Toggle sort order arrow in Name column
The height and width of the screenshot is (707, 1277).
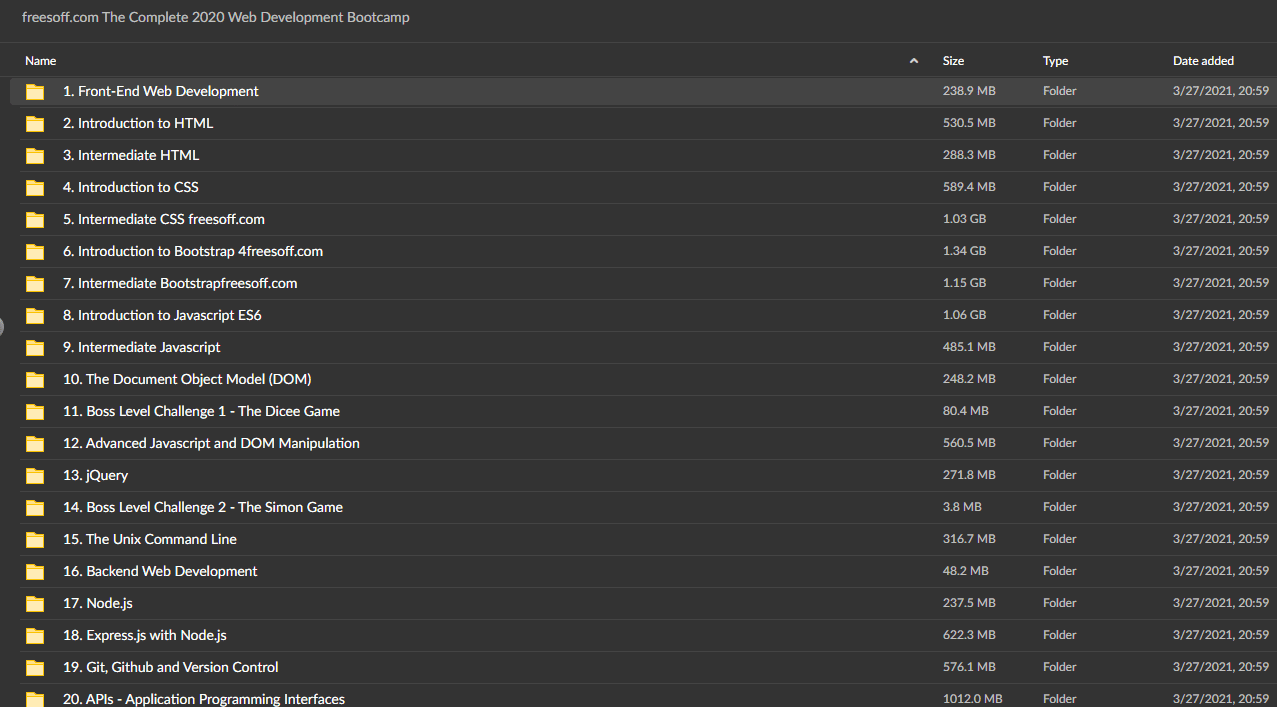(913, 61)
